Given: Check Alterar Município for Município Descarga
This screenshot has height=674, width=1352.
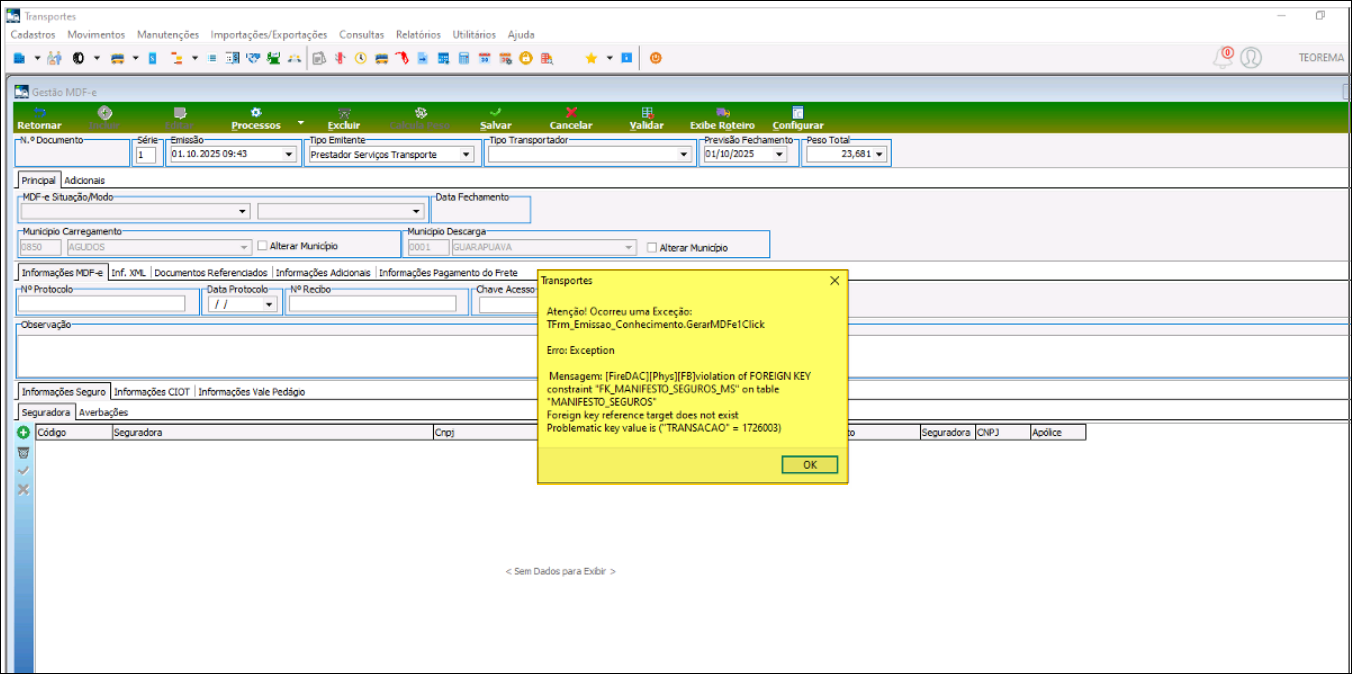Looking at the screenshot, I should [x=652, y=248].
